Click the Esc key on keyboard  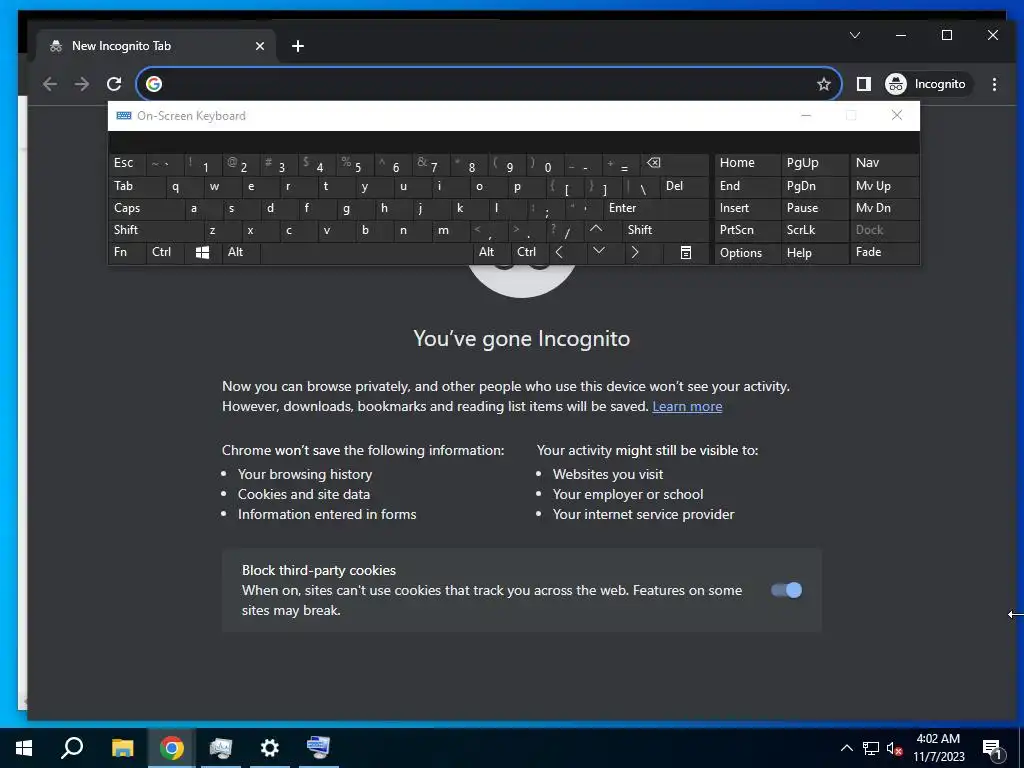pyautogui.click(x=127, y=164)
